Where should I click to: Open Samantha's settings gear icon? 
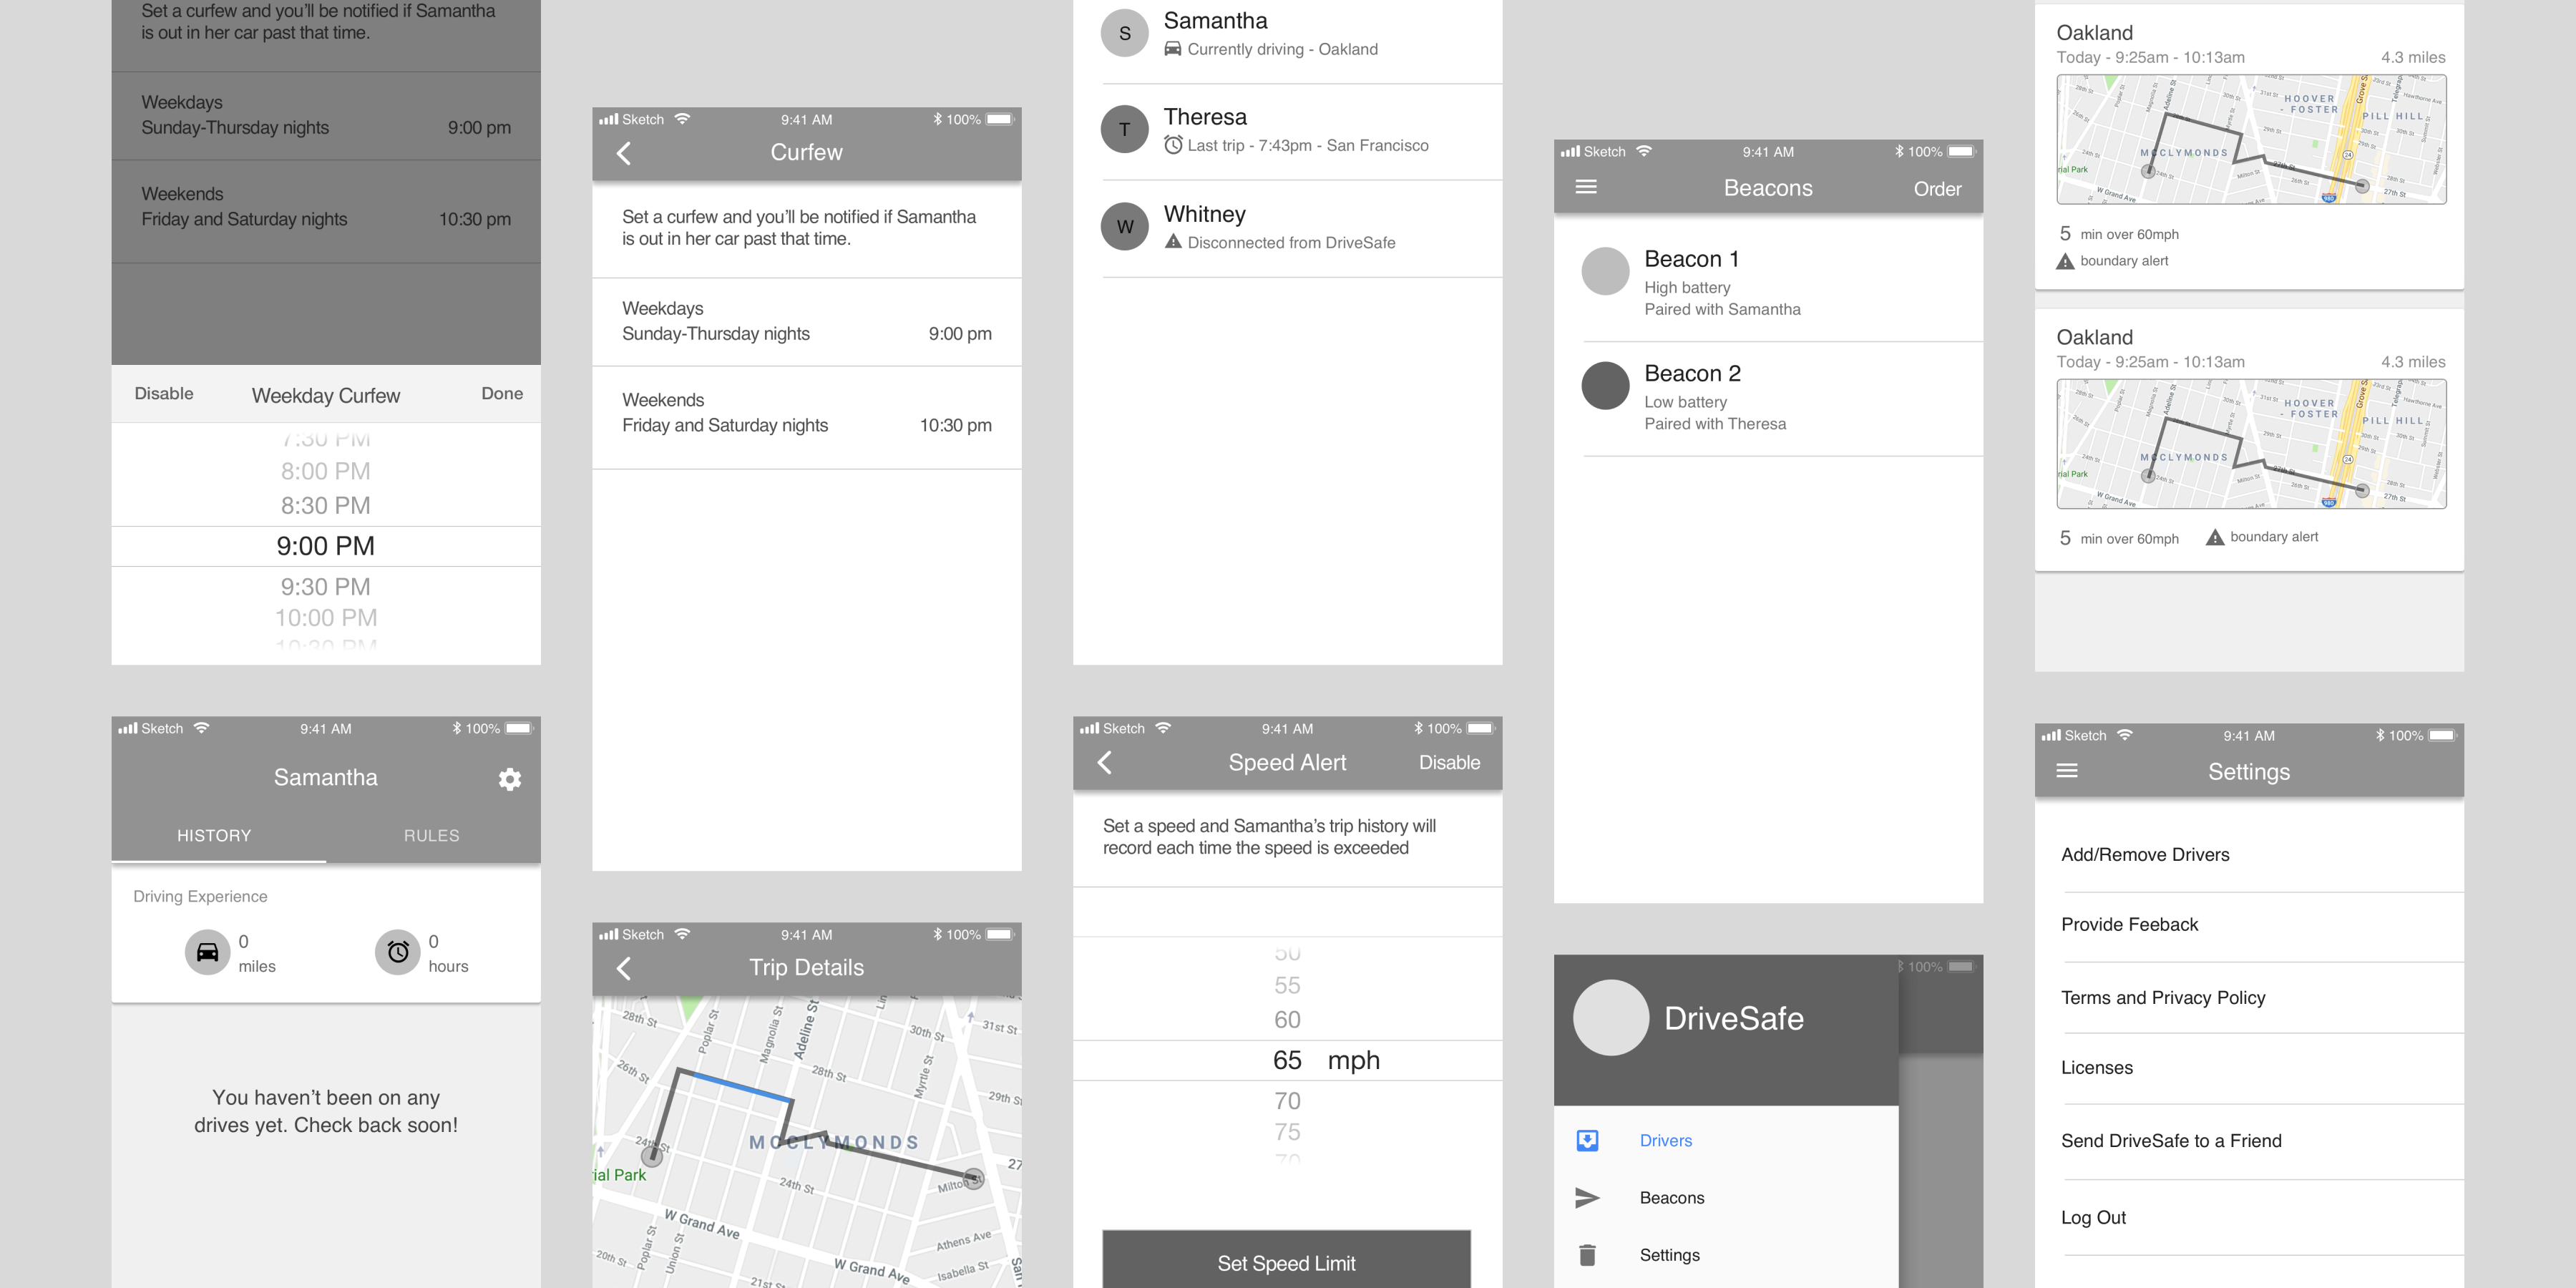coord(510,779)
